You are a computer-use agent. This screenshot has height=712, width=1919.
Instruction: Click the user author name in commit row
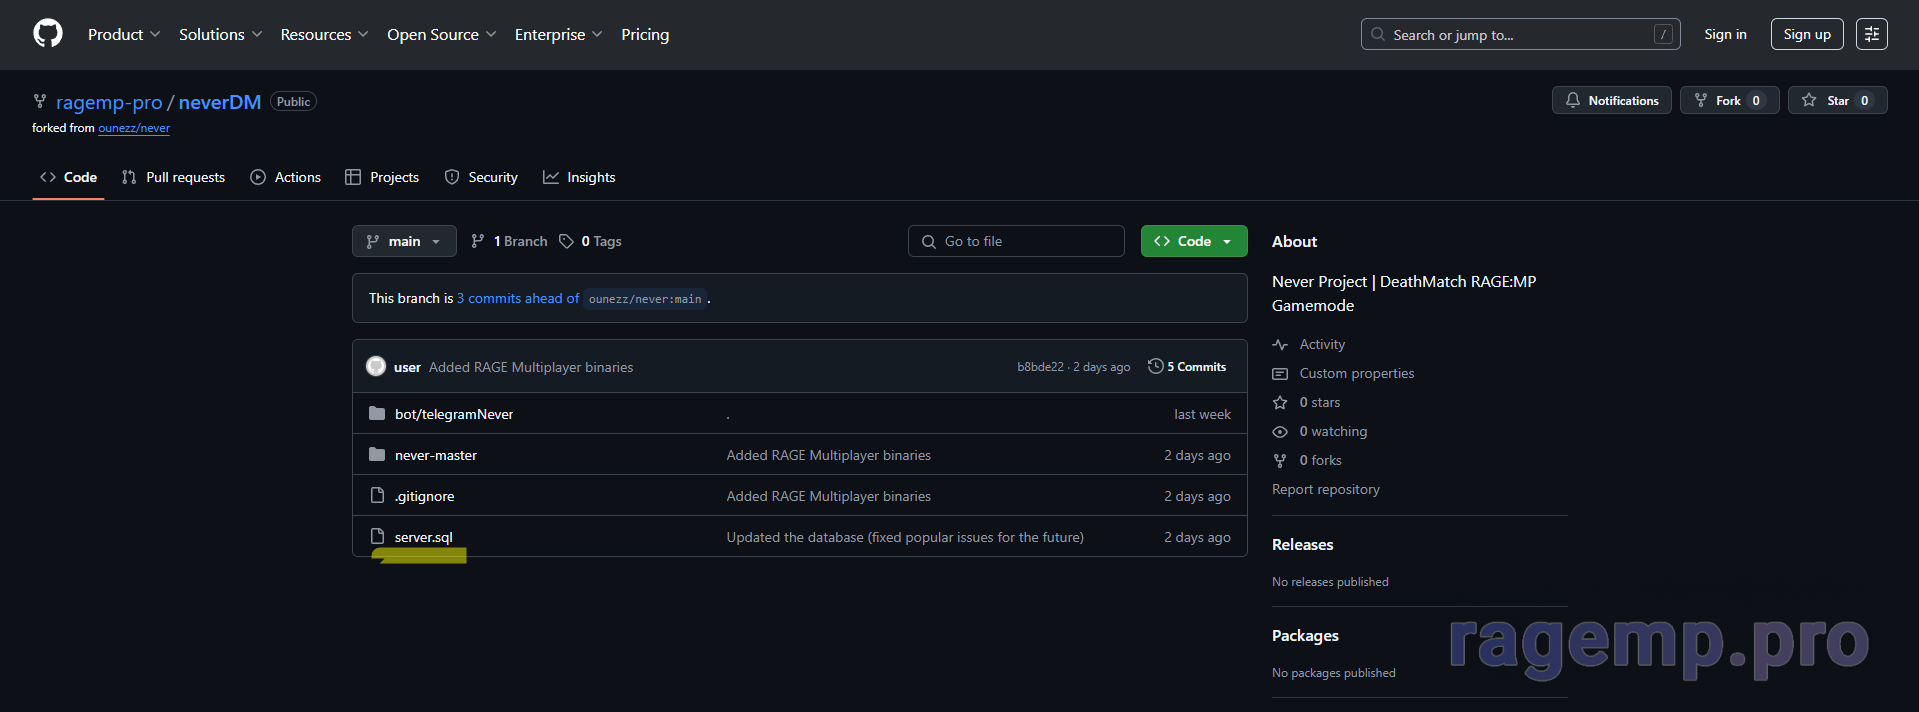pyautogui.click(x=407, y=367)
